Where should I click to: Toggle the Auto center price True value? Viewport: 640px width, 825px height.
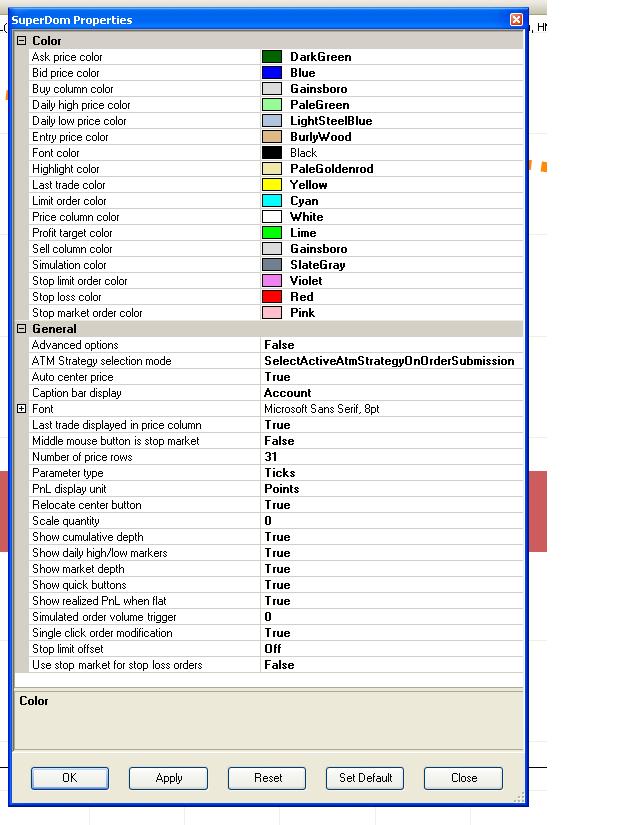[390, 377]
